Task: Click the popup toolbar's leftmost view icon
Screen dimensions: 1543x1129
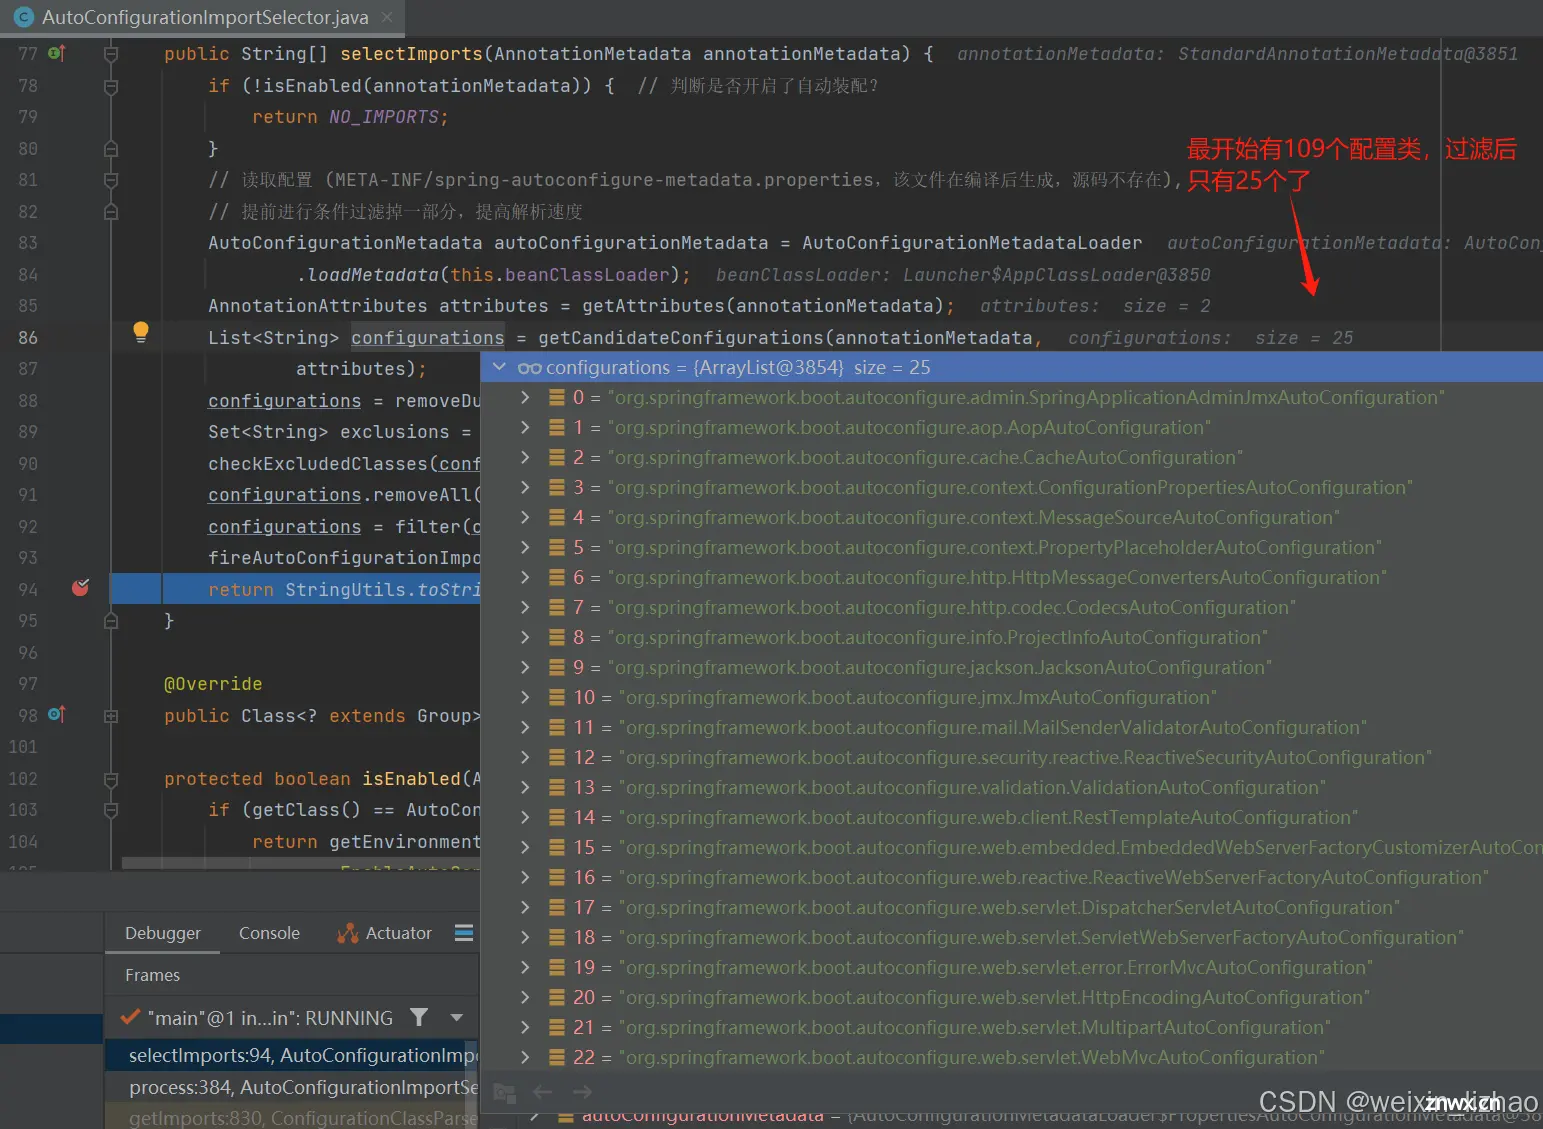Action: point(505,1093)
